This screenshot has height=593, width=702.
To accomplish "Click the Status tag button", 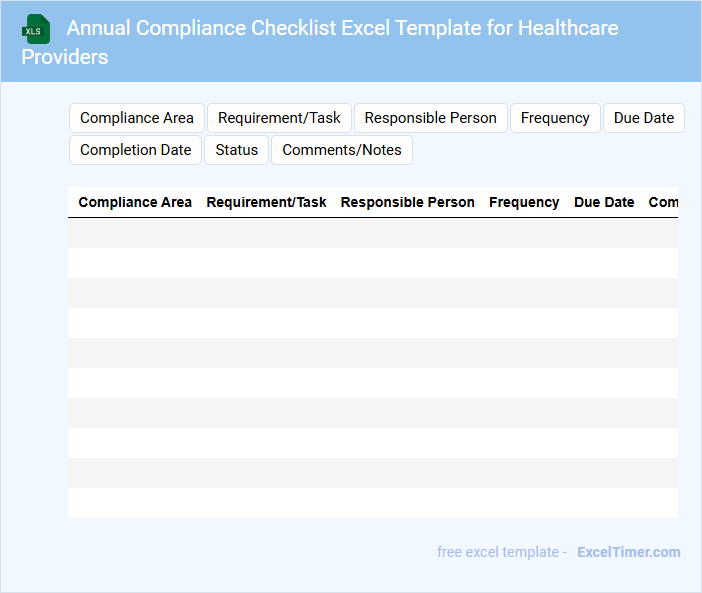I will (237, 150).
